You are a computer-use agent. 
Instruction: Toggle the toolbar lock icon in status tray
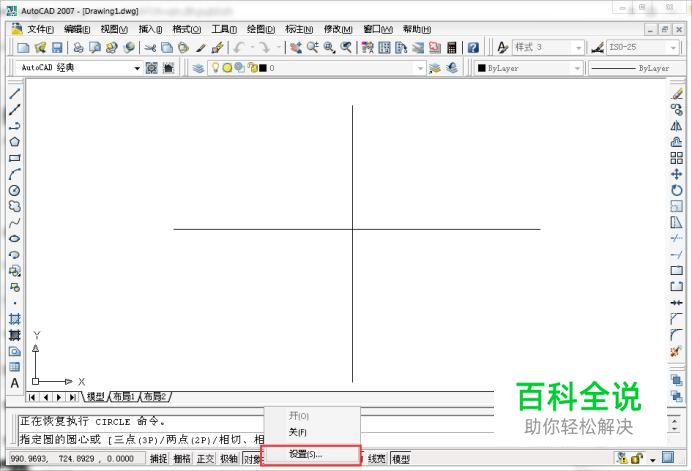[x=636, y=459]
